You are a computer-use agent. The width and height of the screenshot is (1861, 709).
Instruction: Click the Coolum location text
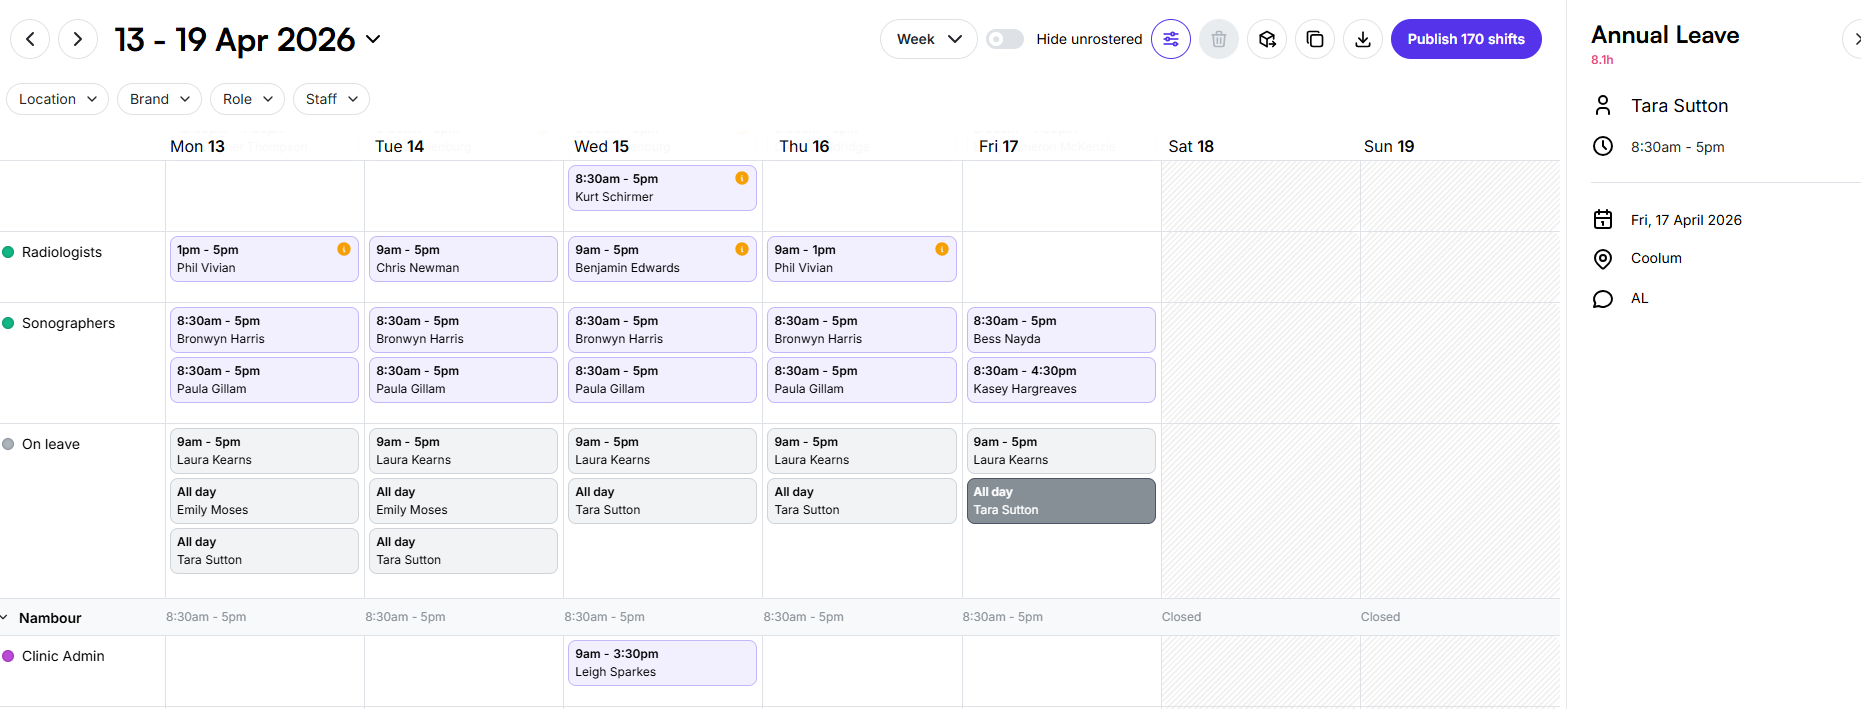pos(1656,258)
